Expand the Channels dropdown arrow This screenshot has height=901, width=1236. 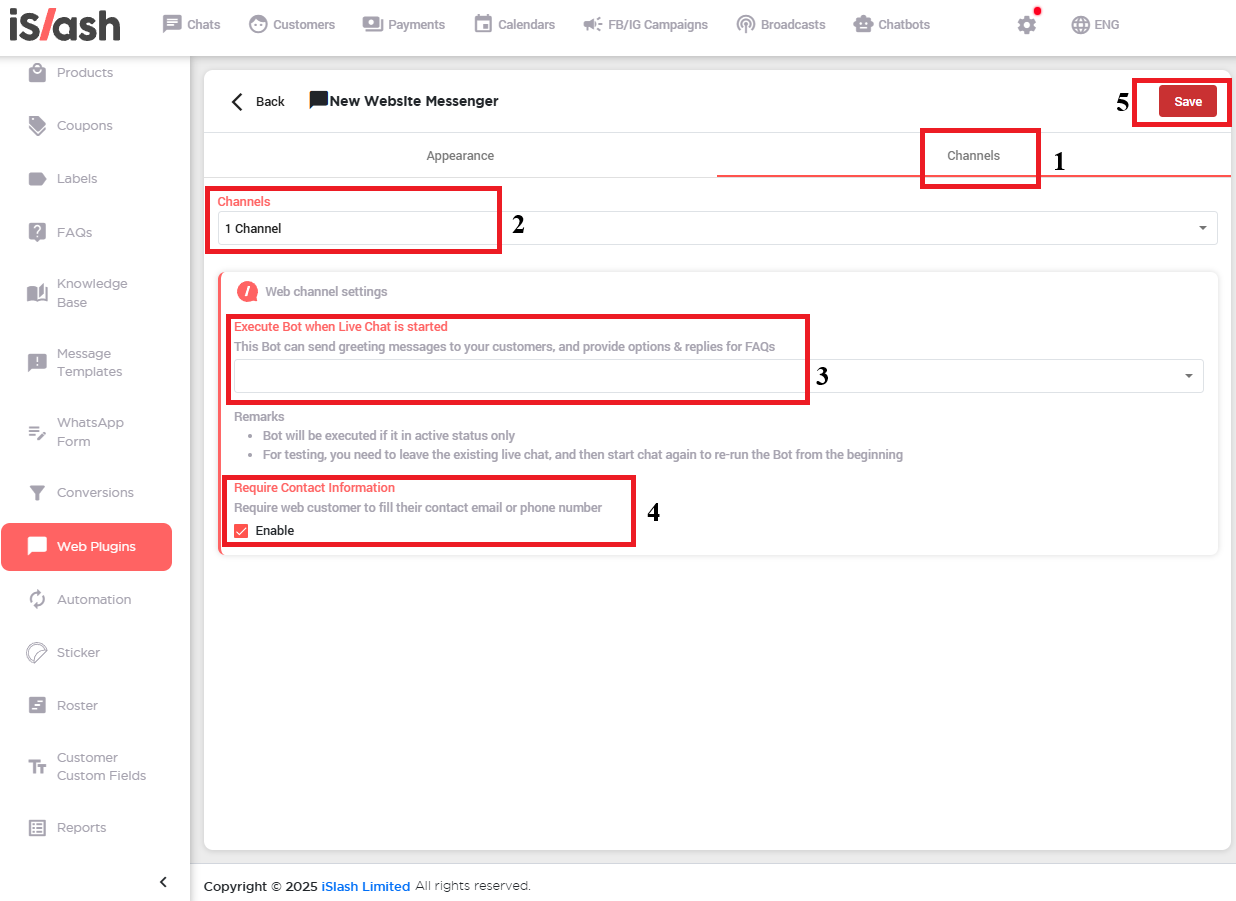[1202, 229]
